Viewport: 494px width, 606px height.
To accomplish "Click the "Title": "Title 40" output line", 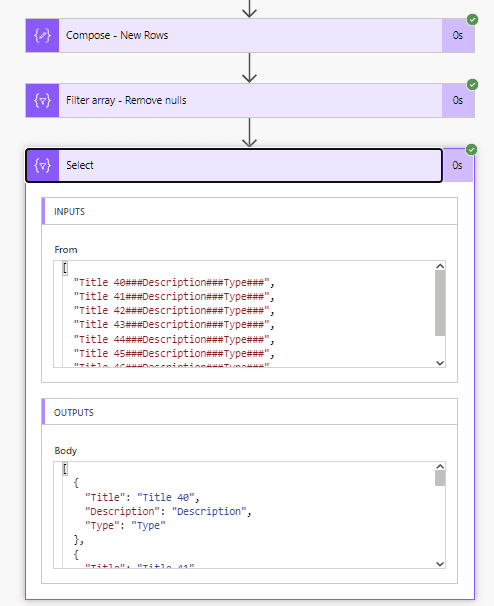I will 142,497.
